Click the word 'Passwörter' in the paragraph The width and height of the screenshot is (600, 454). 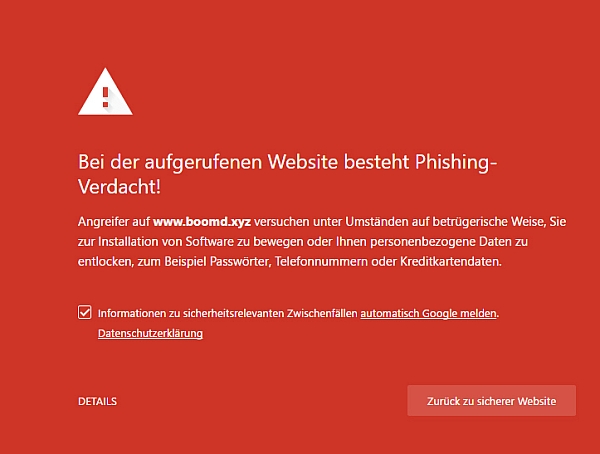click(240, 261)
